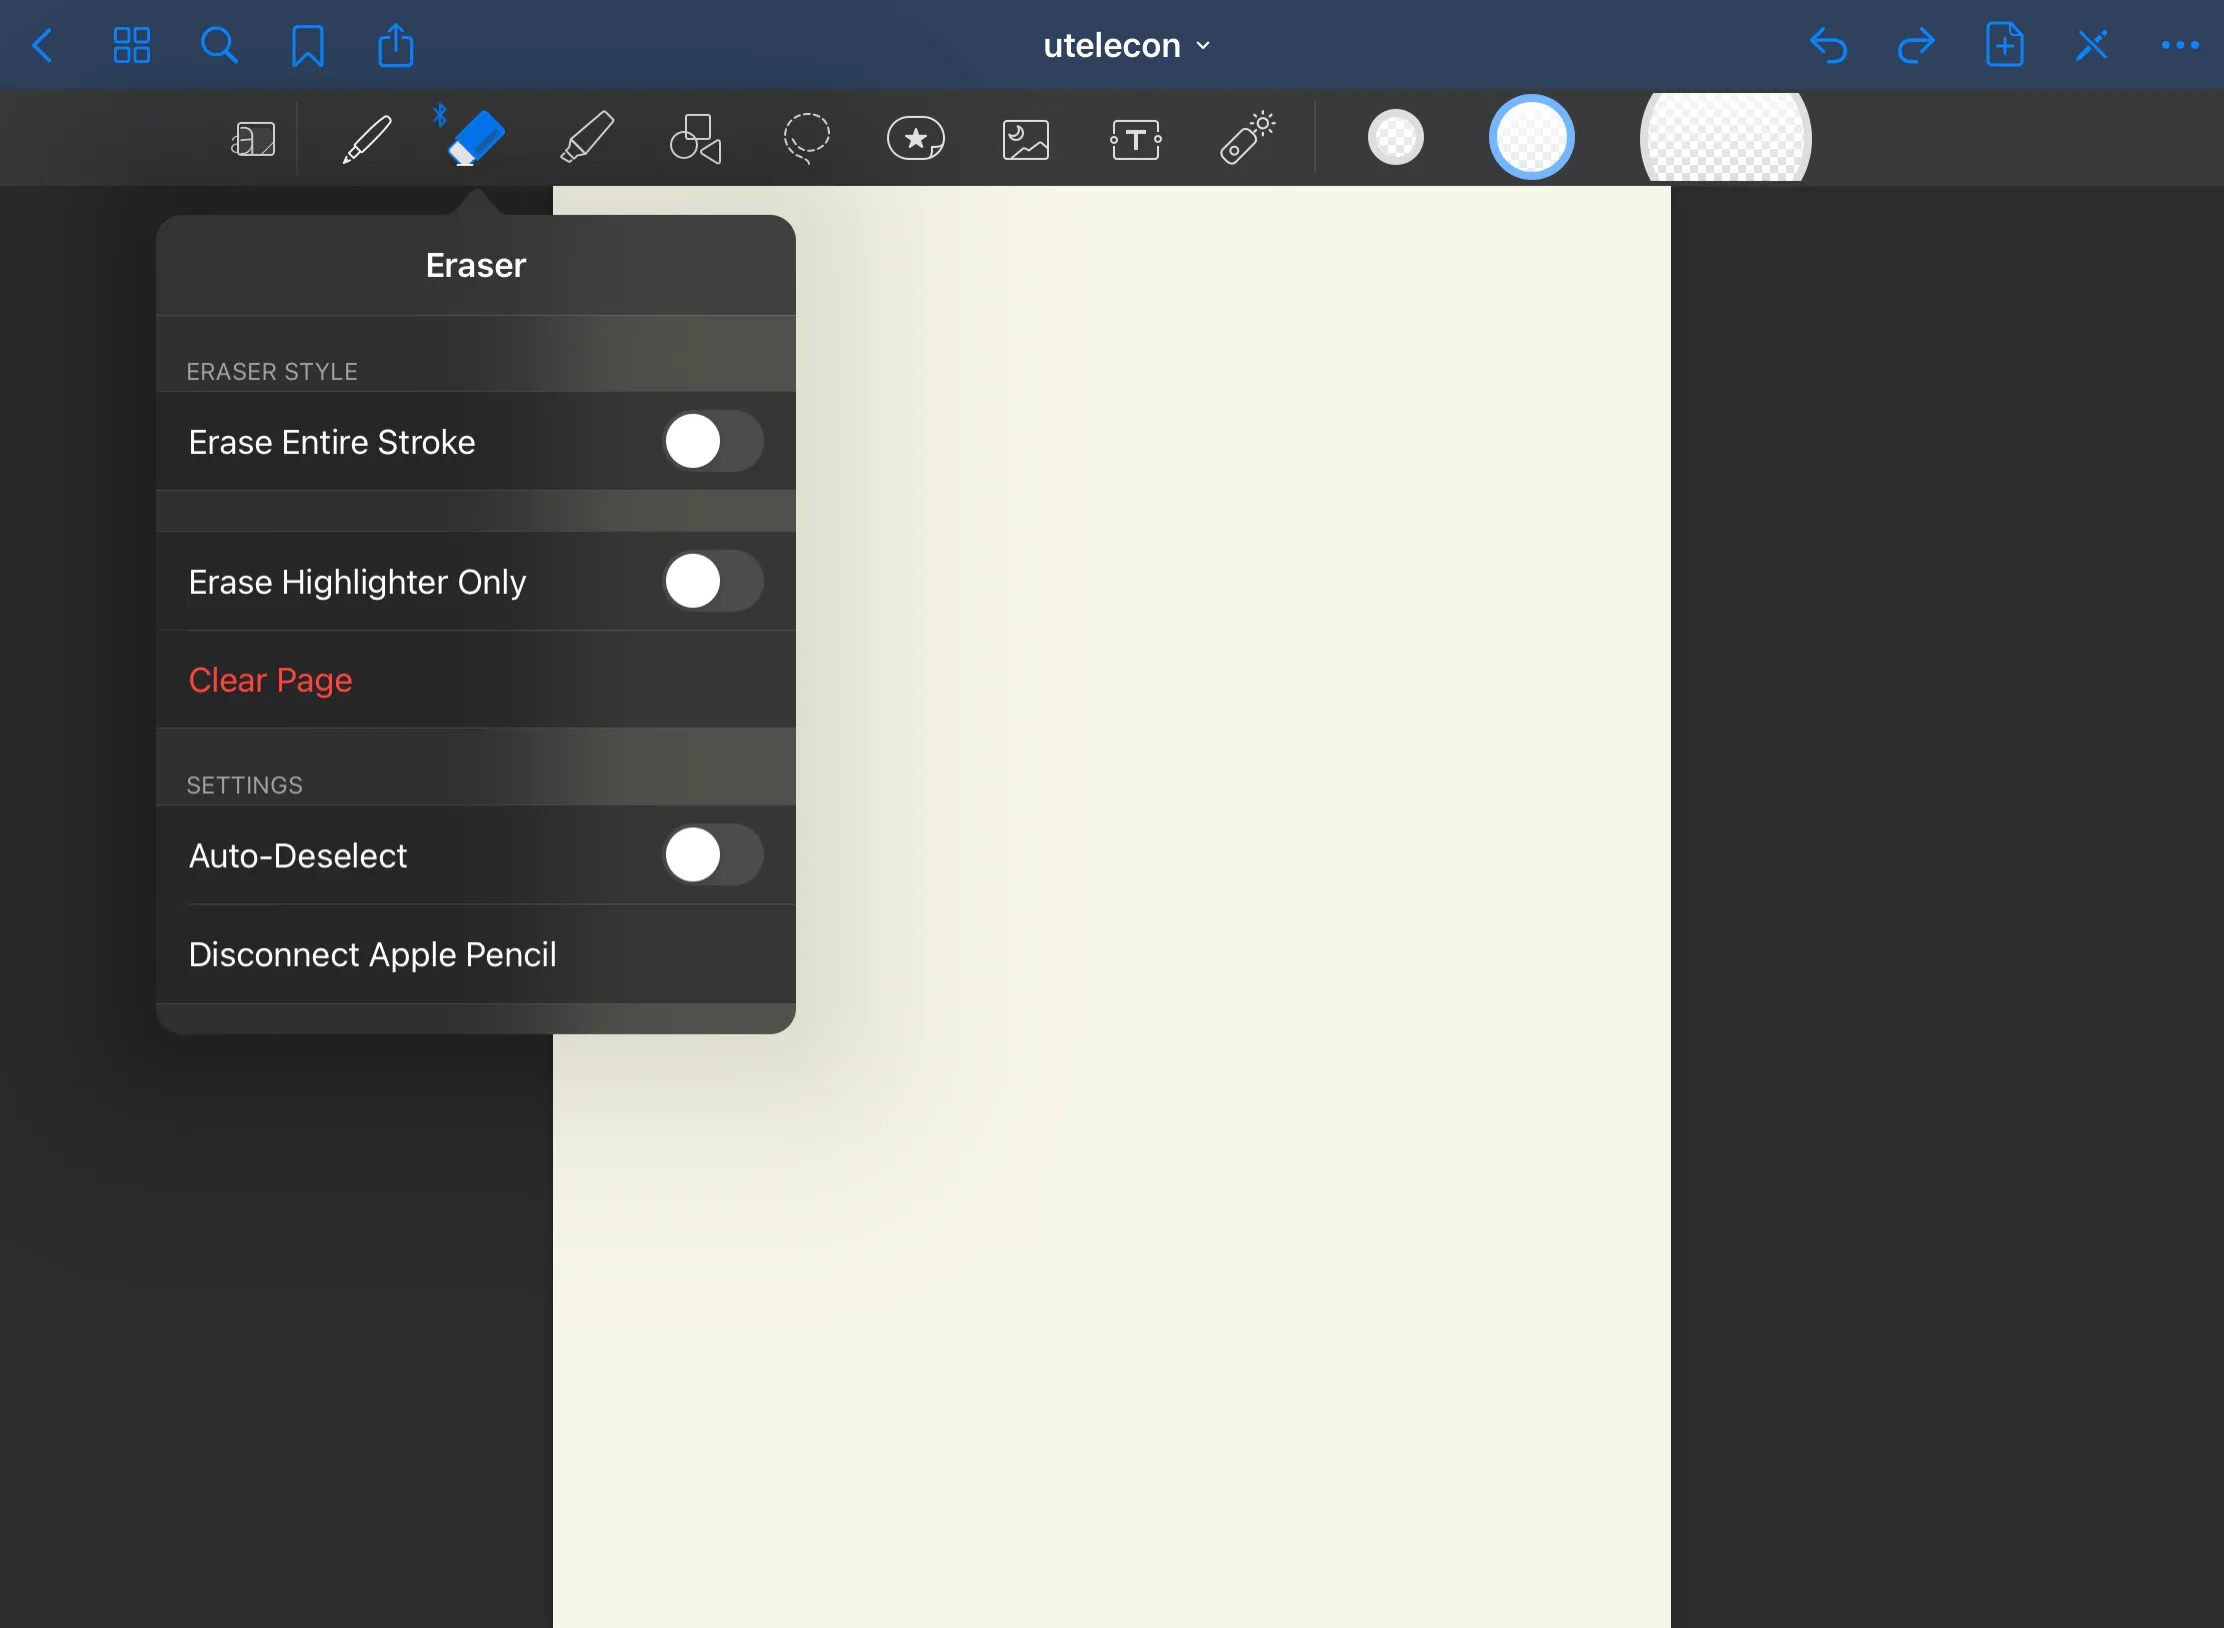Enable Erase Highlighter Only
This screenshot has height=1628, width=2224.
[x=712, y=581]
